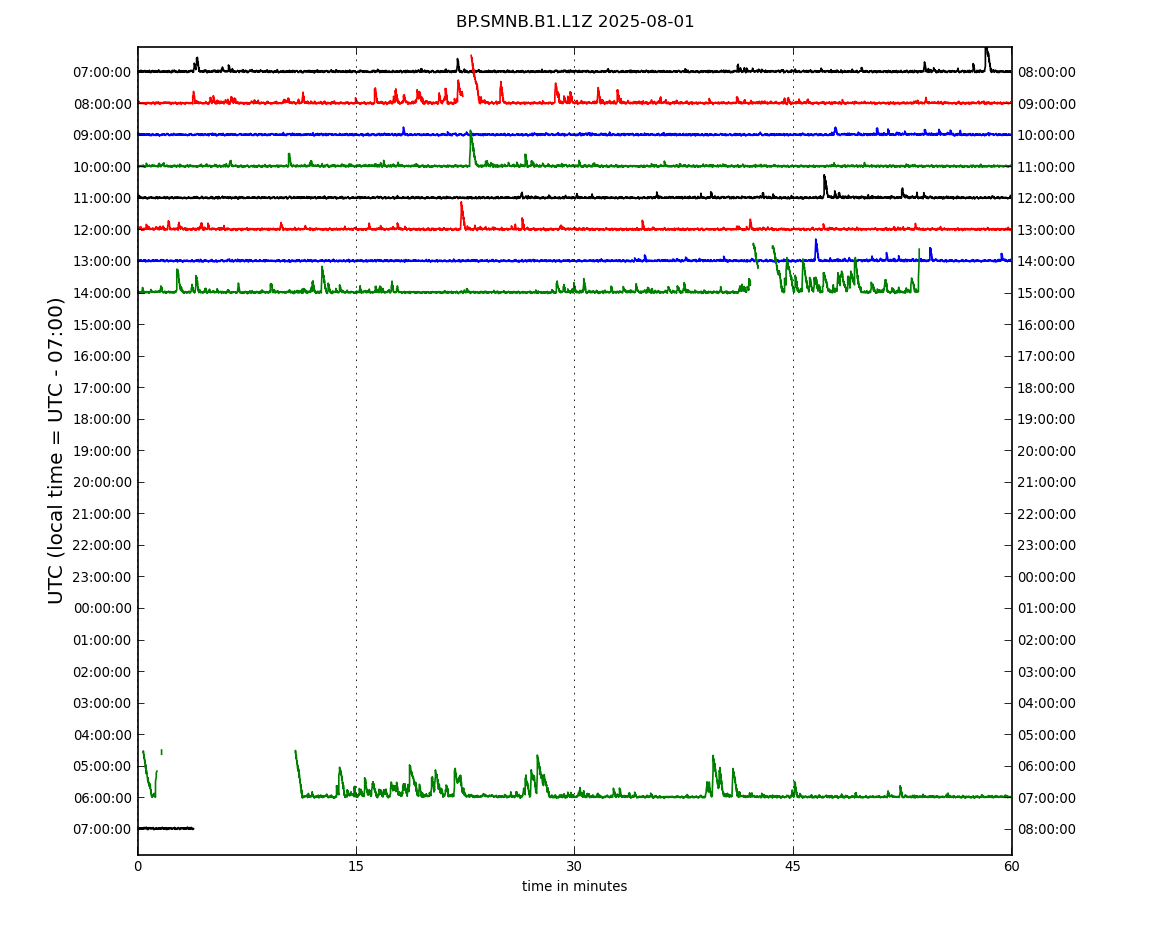The height and width of the screenshot is (950, 1150).
Task: Click the right-axis time label 15:00:00
Action: click(x=1047, y=293)
